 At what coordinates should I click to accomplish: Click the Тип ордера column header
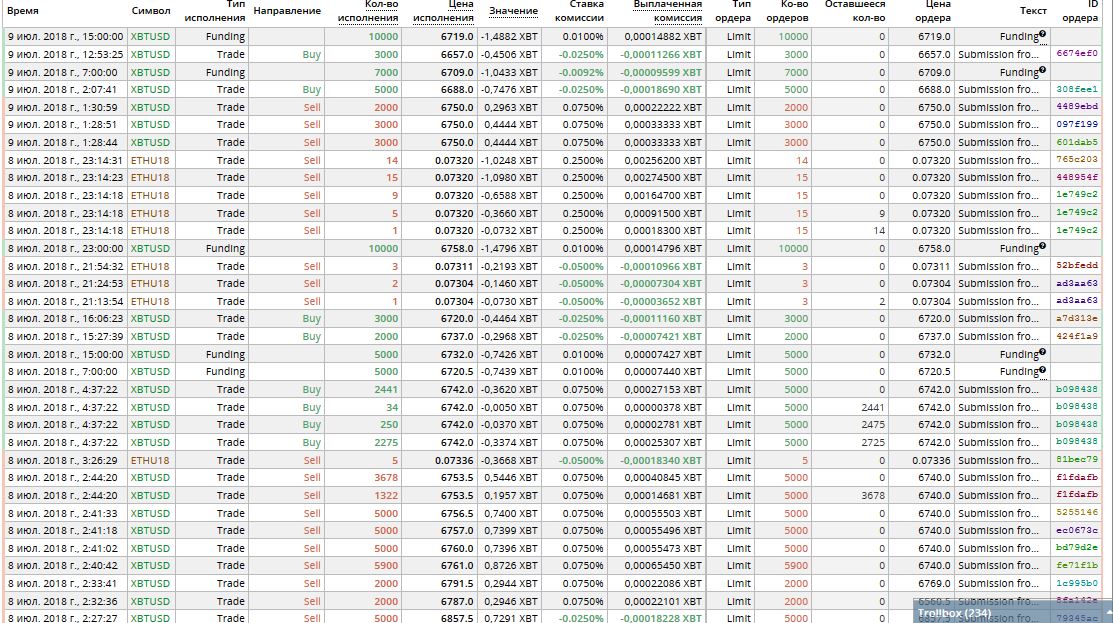point(733,11)
